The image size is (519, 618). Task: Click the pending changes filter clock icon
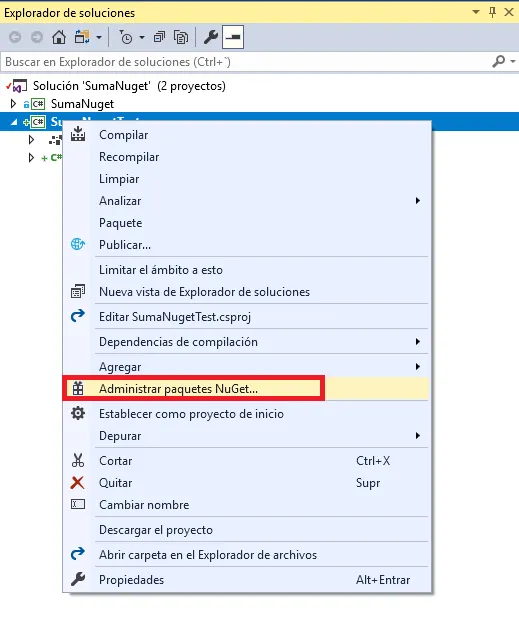[x=126, y=37]
